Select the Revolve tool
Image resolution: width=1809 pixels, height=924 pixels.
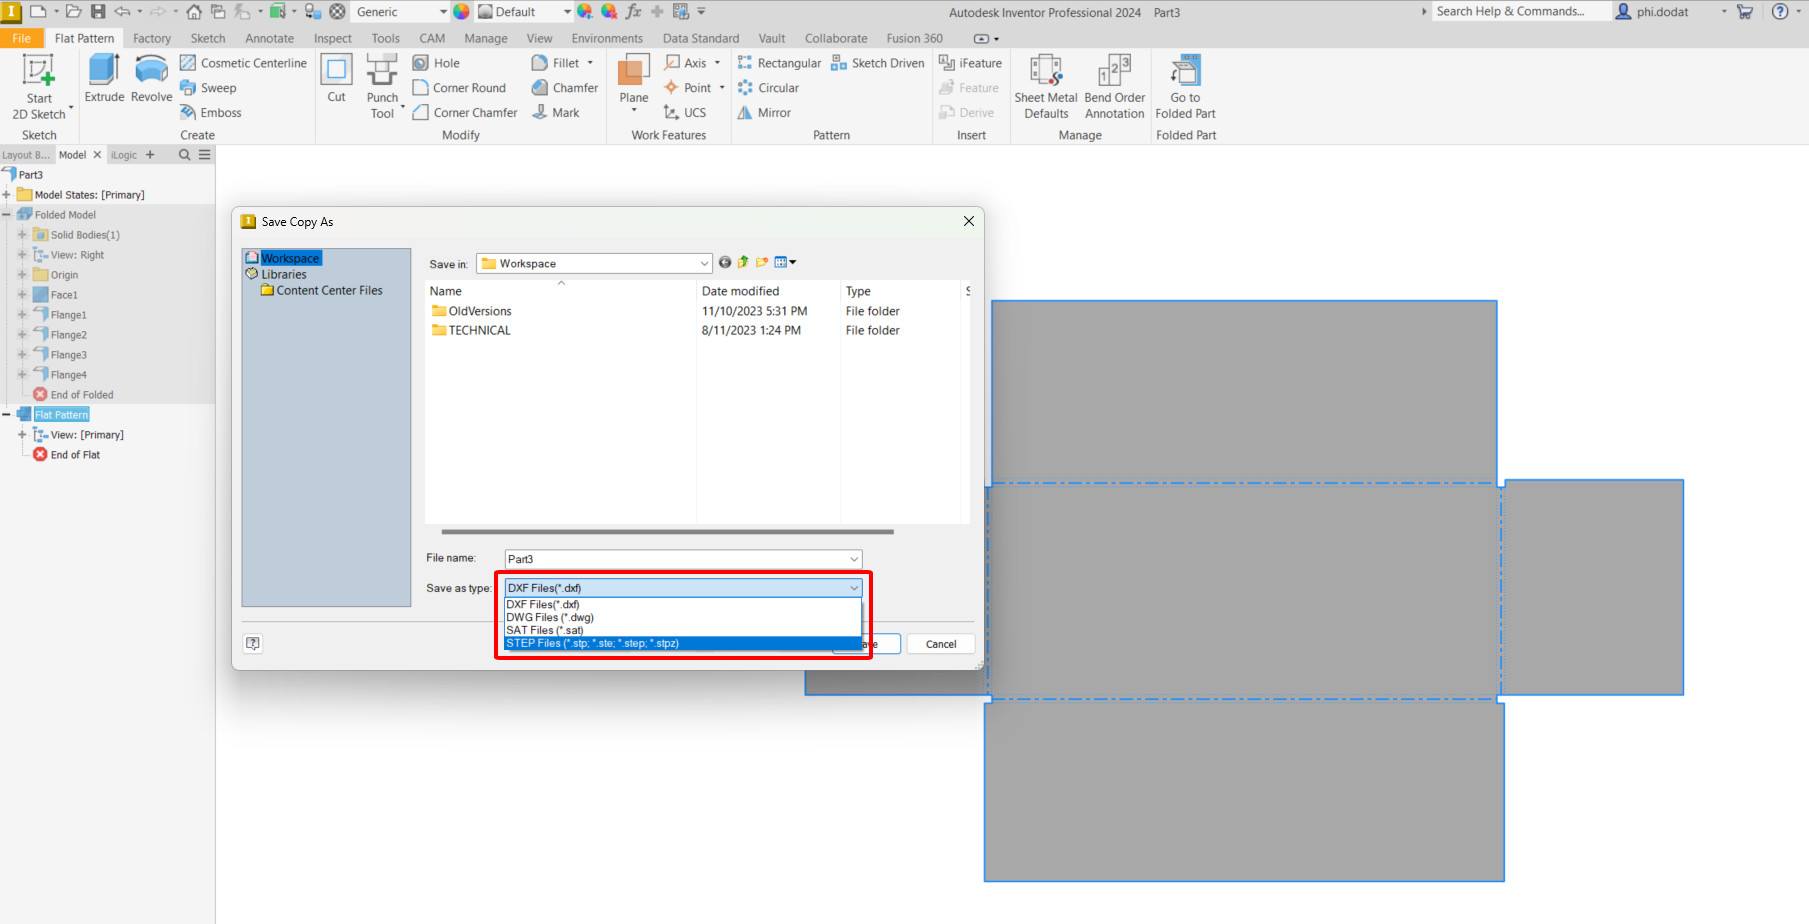pyautogui.click(x=151, y=78)
